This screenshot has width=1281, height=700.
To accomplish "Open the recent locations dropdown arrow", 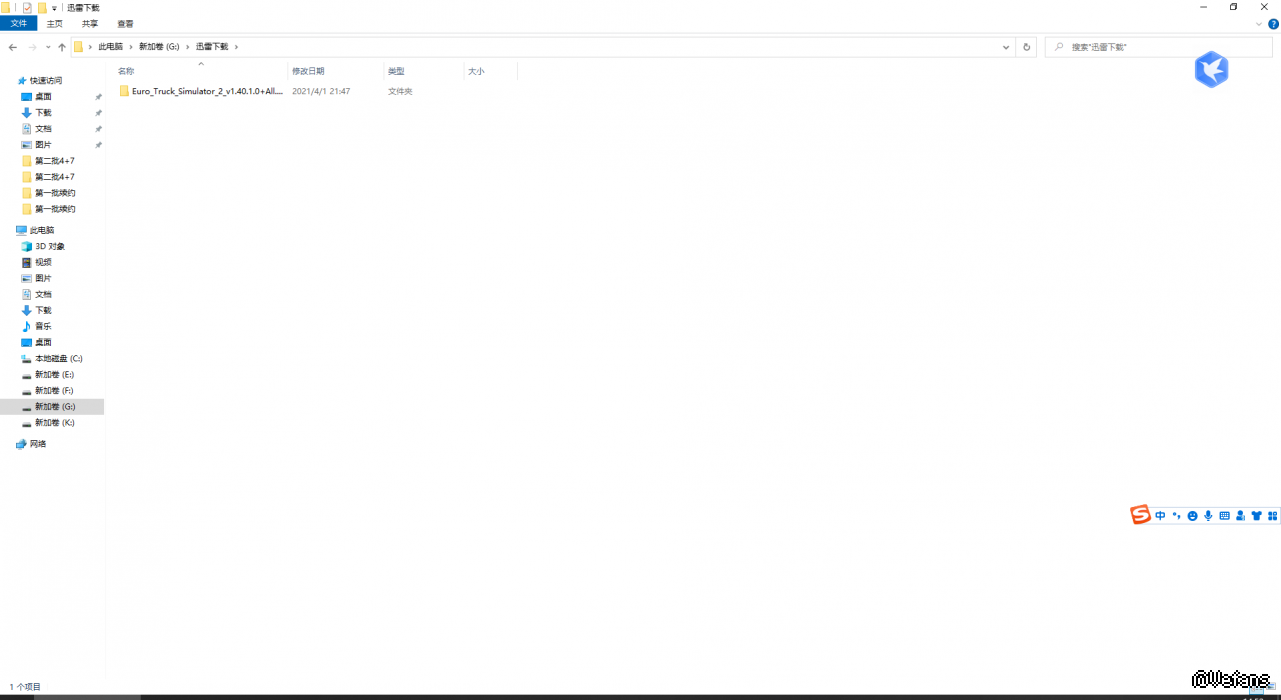I will click(47, 47).
